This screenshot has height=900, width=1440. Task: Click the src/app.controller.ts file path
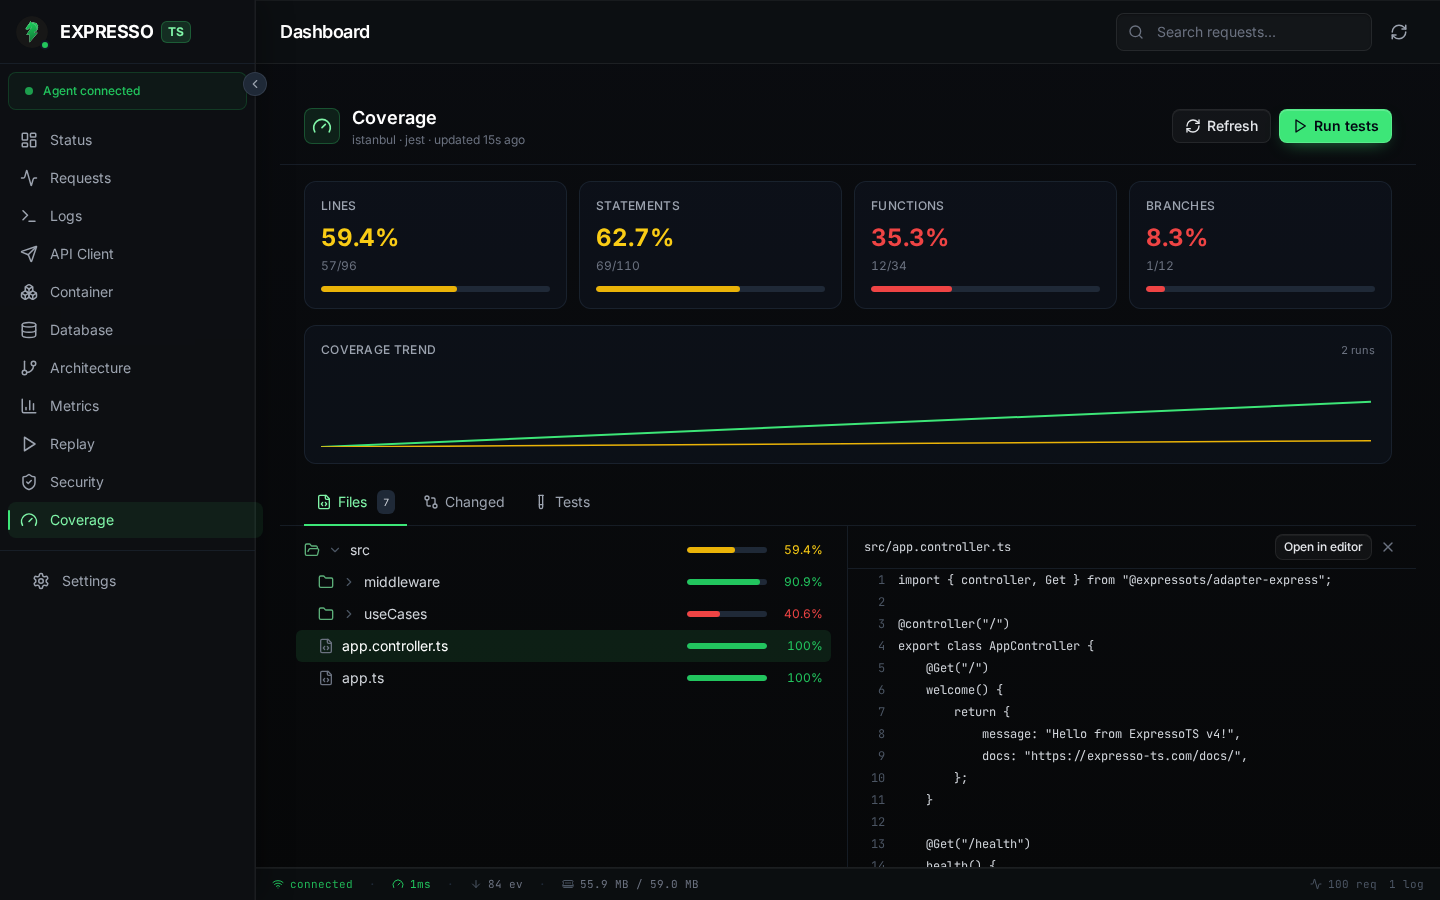[937, 547]
